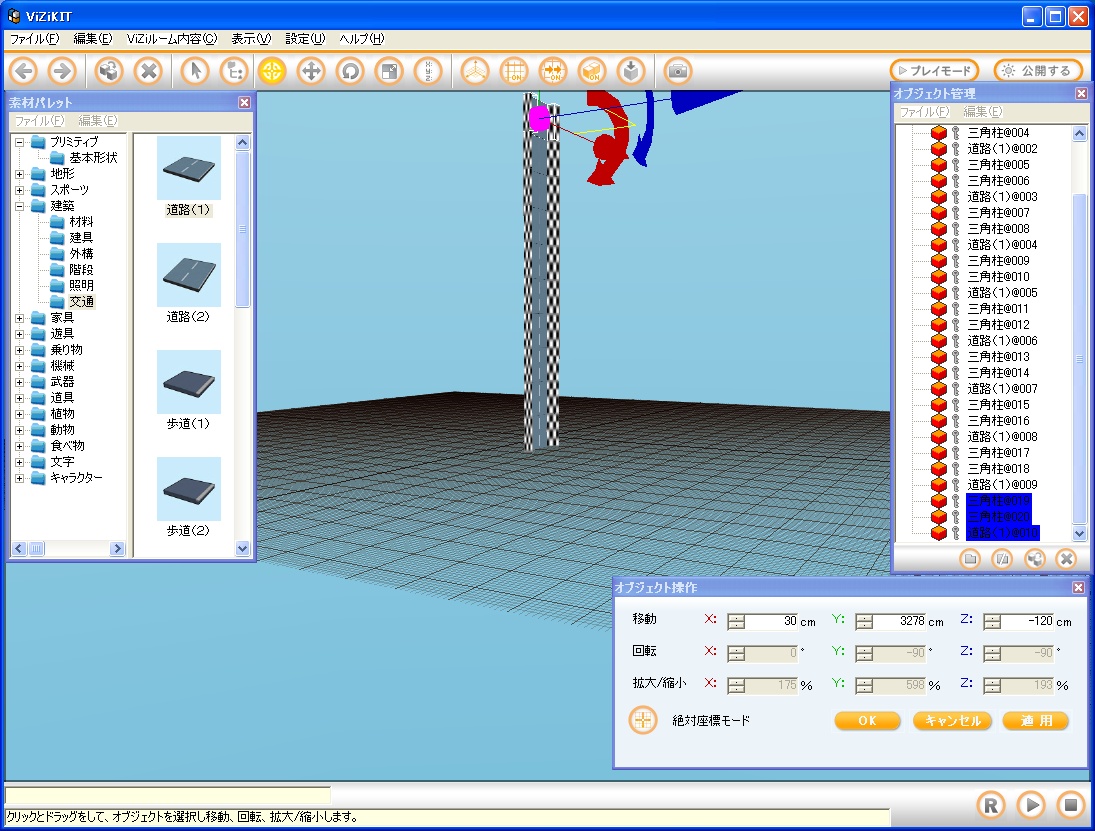The width and height of the screenshot is (1095, 831).
Task: Click the 移動 X value spinner control
Action: click(x=736, y=621)
